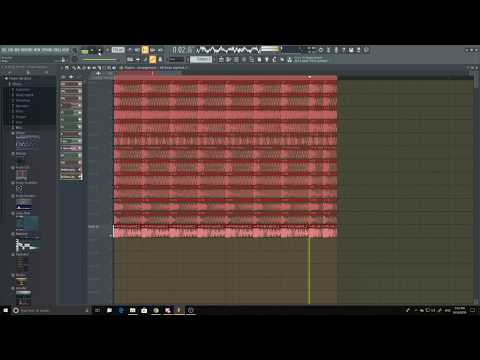Click the green song position slider
The image size is (480, 360).
100,60
